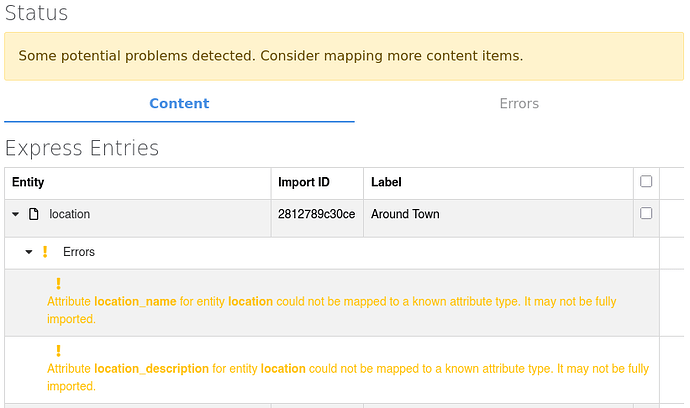The image size is (690, 408).
Task: Click the warning icon above the location_name message
Action: (x=59, y=284)
